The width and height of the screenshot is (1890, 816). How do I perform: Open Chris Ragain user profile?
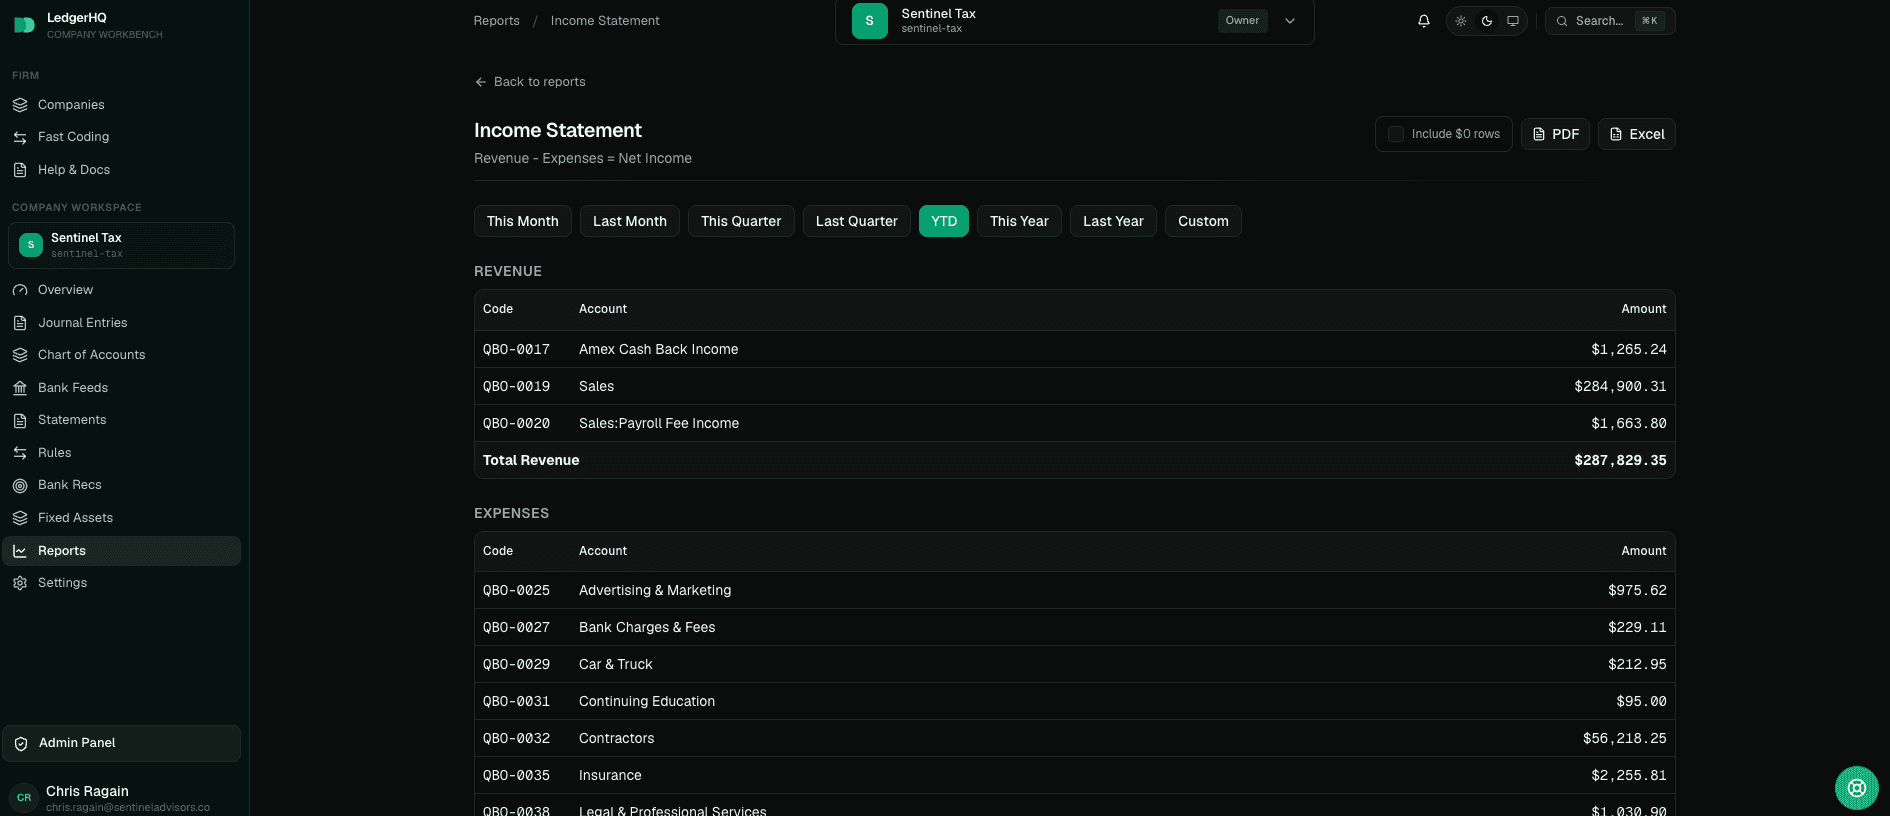(x=121, y=797)
